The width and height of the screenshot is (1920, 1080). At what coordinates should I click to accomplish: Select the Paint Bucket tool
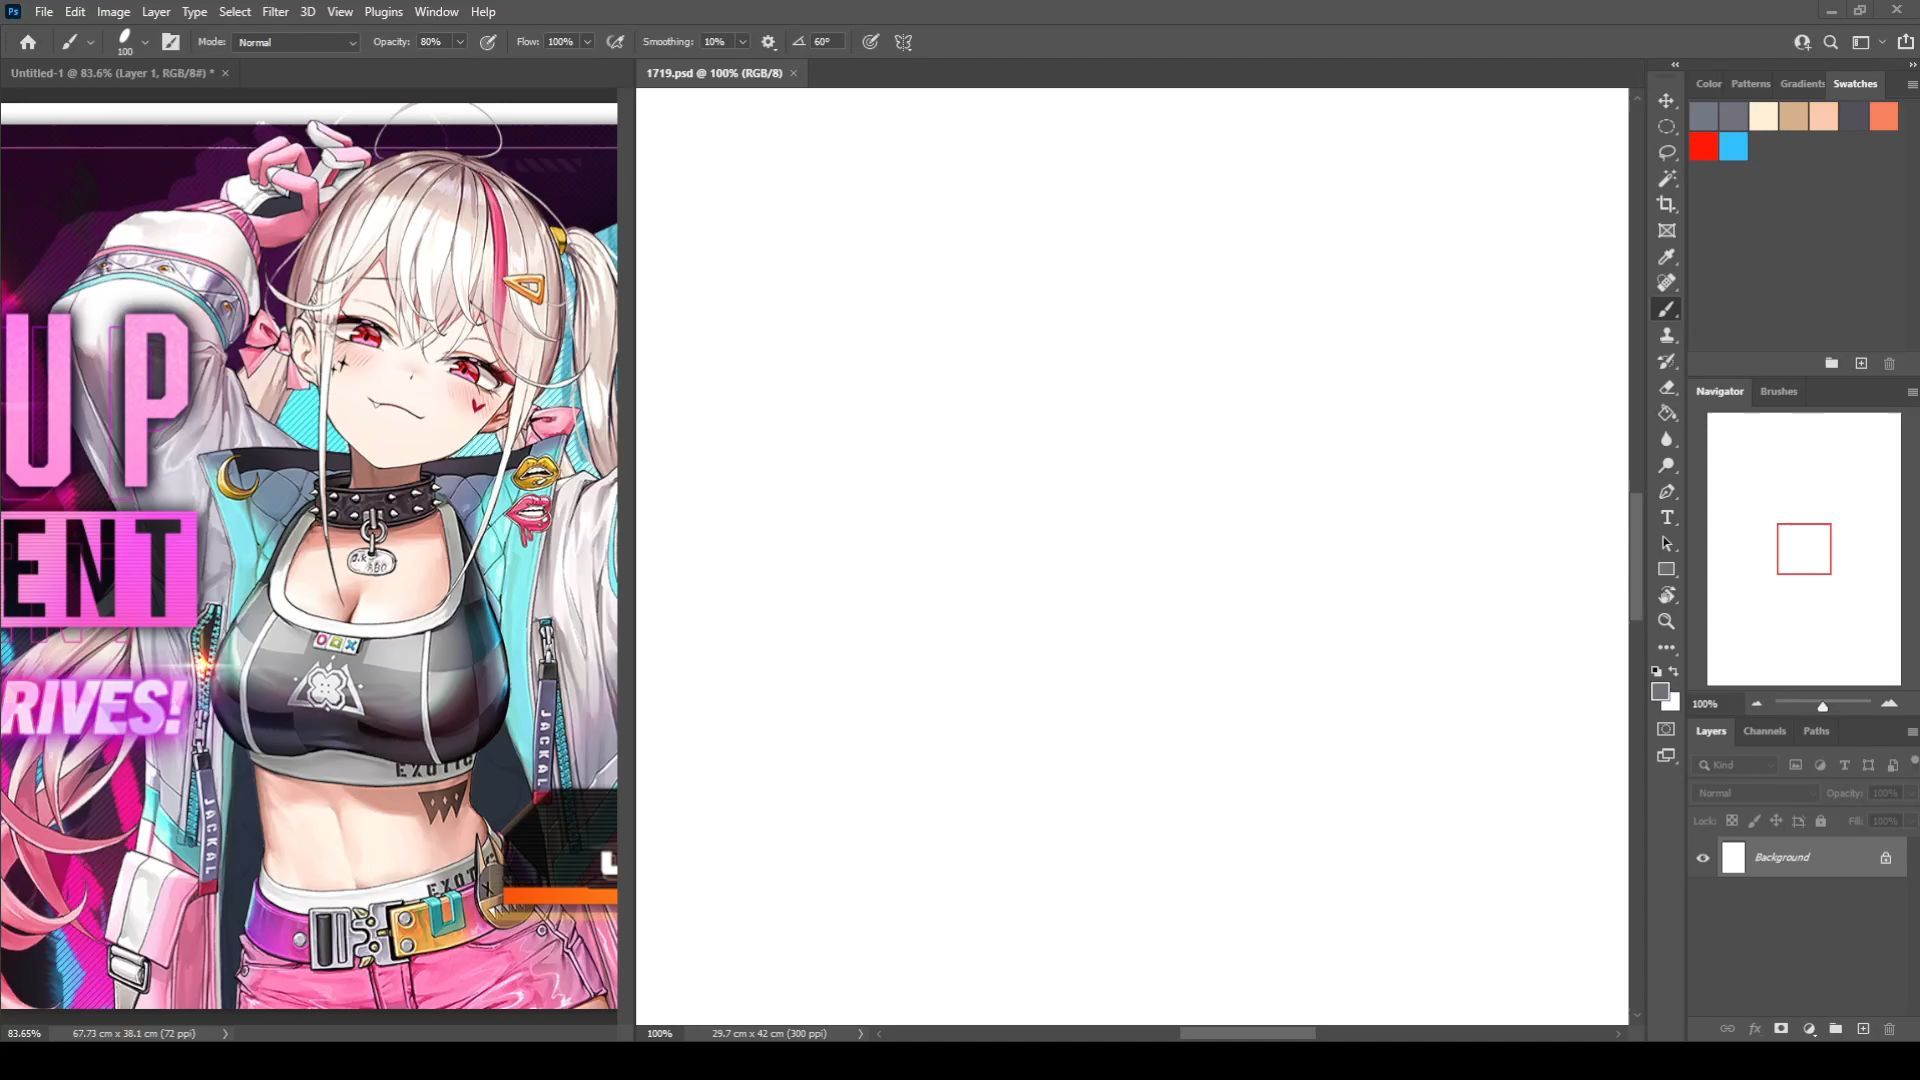point(1667,413)
